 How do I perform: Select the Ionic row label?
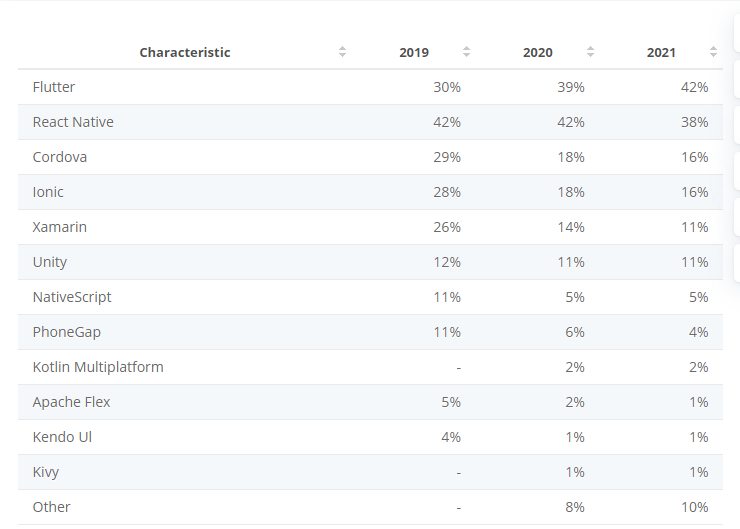tap(48, 192)
